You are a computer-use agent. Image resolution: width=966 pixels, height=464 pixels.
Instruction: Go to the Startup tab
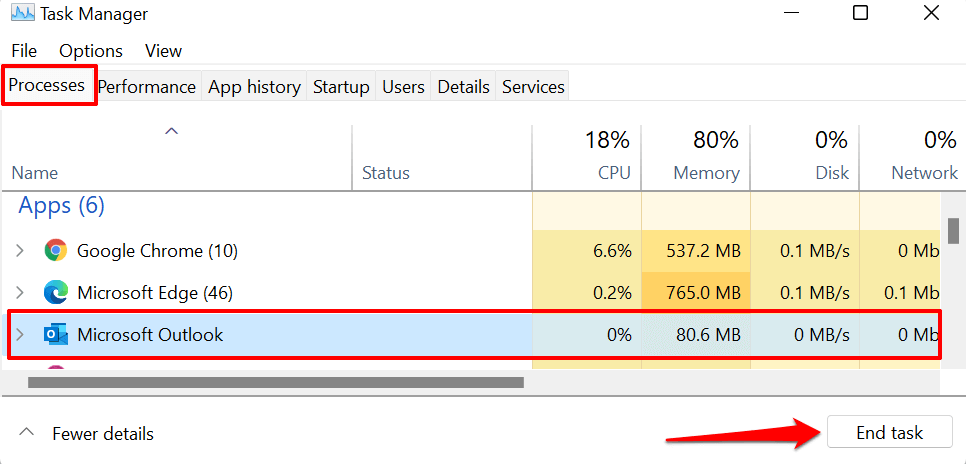click(341, 87)
